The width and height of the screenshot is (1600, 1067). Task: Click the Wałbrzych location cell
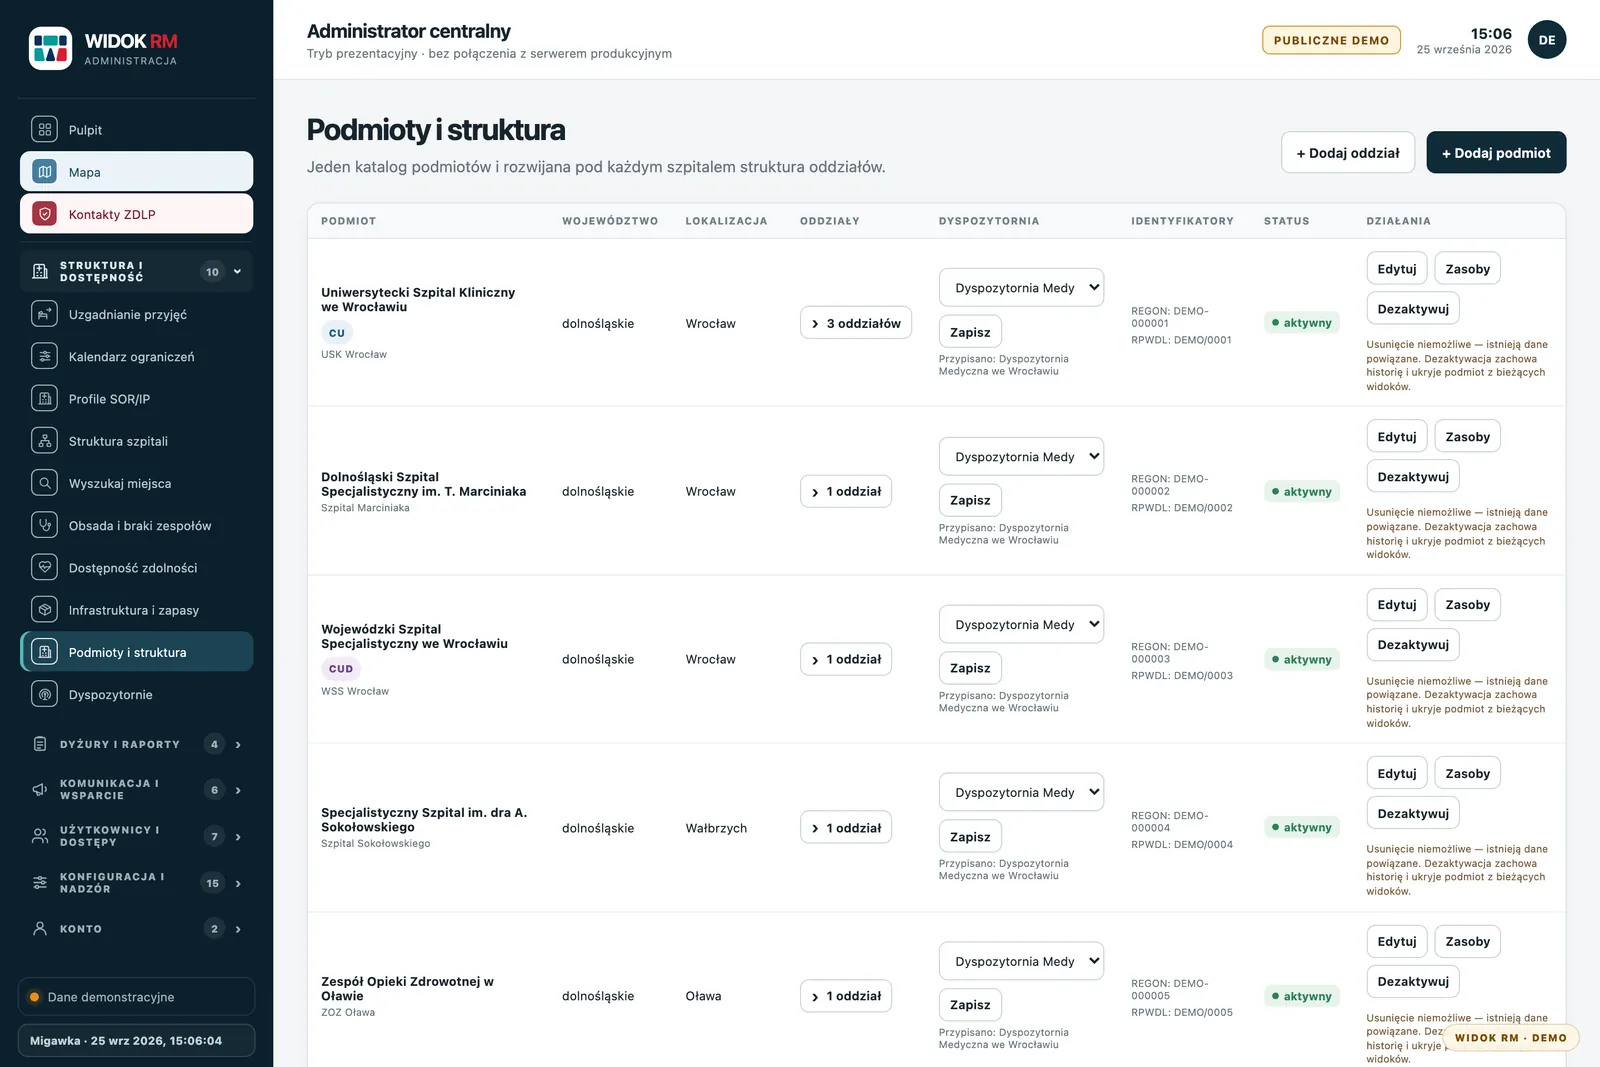(716, 828)
